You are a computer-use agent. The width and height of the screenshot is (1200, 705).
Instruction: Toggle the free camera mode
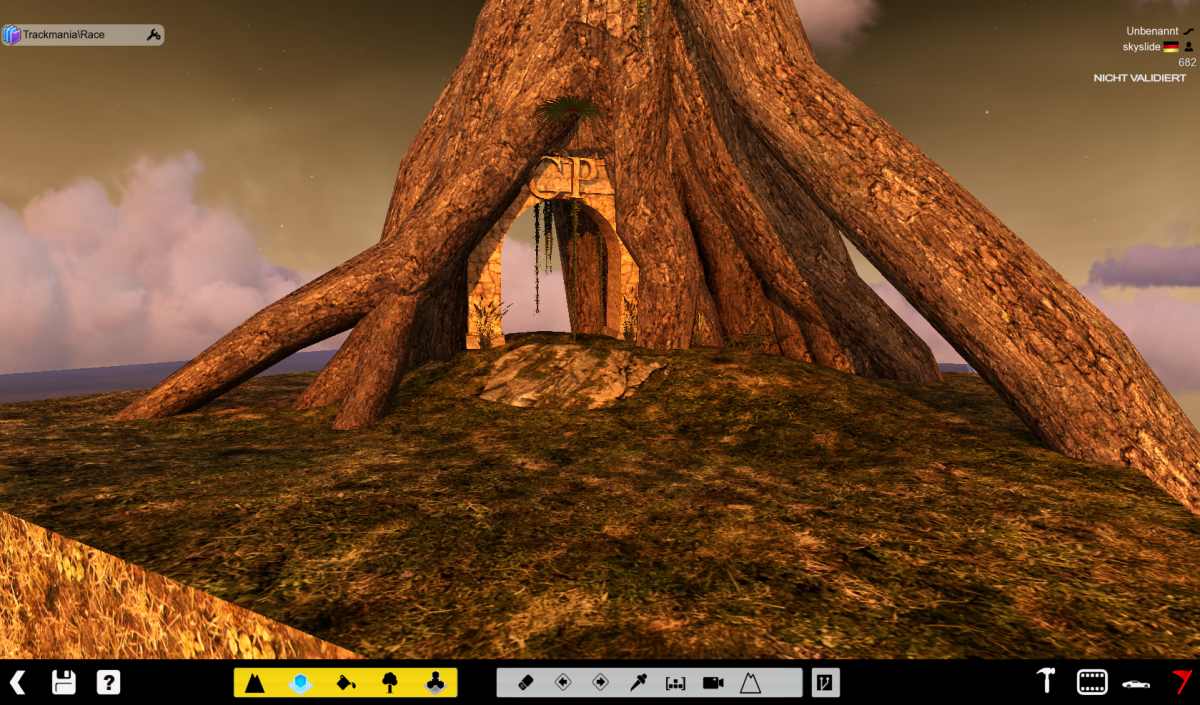(712, 683)
